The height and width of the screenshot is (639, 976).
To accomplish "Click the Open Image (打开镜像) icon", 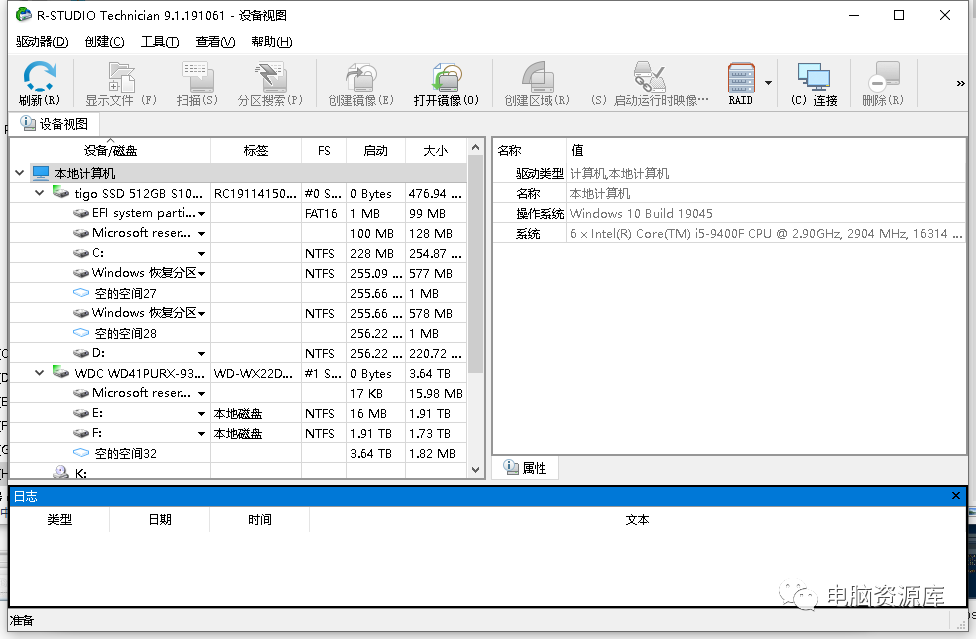I will 446,77.
